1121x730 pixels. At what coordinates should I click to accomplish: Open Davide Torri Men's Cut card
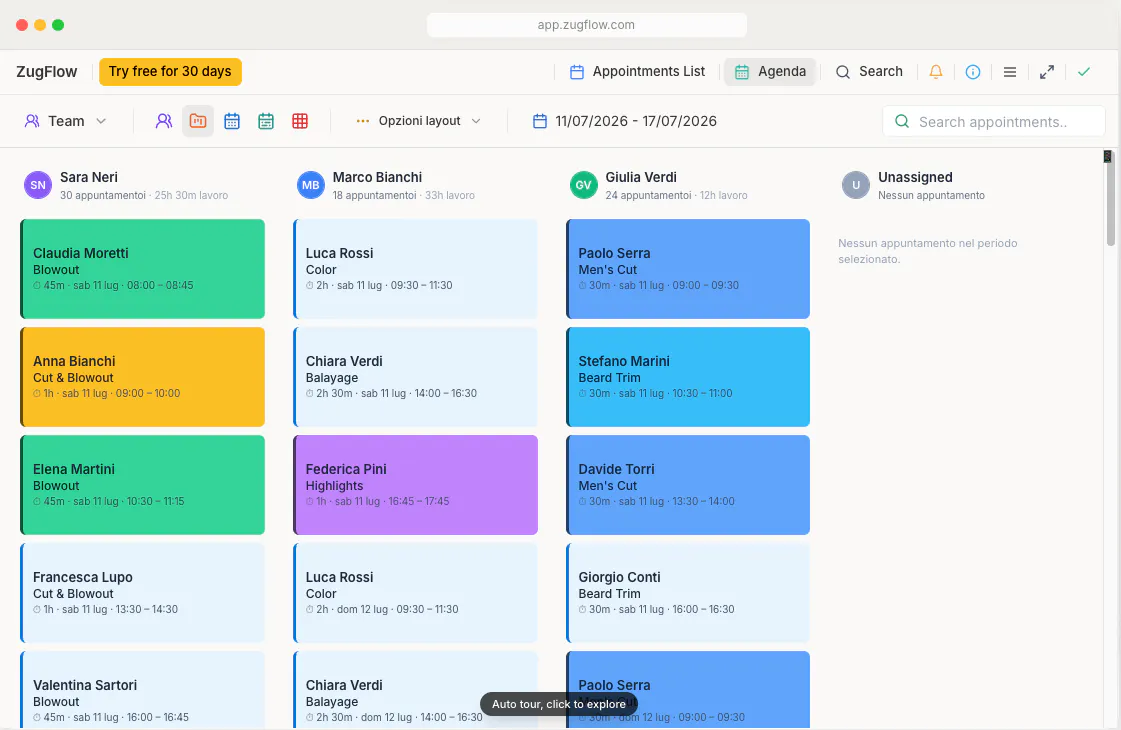click(688, 485)
